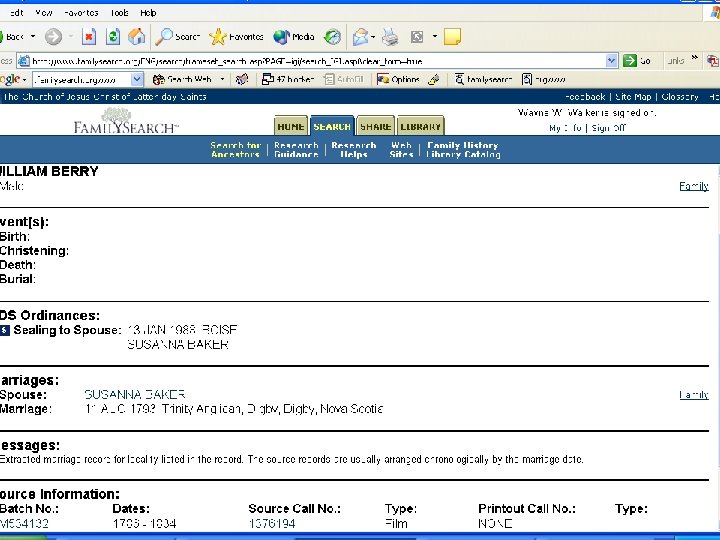Screen dimensions: 720x540
Task: Open Research Guidance link
Action: click(x=296, y=150)
